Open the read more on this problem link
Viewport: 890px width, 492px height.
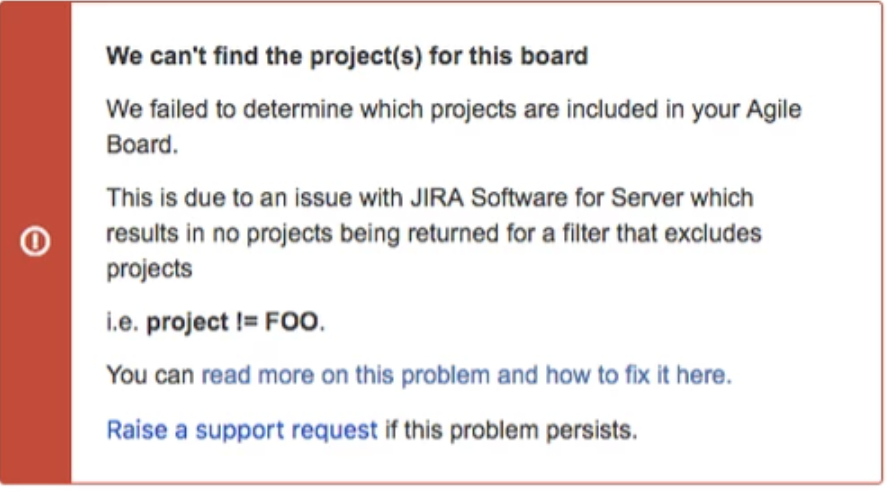click(x=466, y=376)
